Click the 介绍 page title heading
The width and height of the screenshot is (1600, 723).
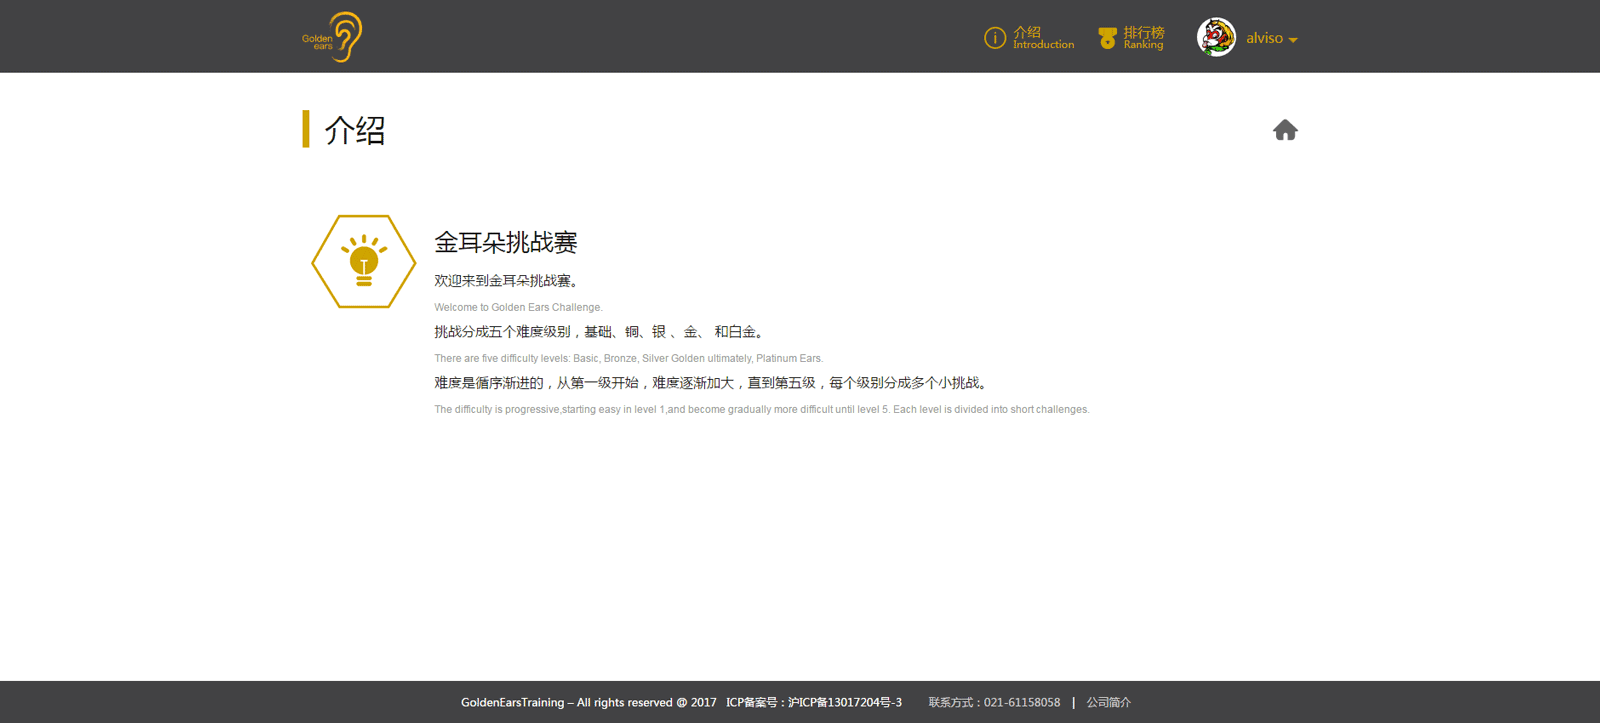point(354,130)
